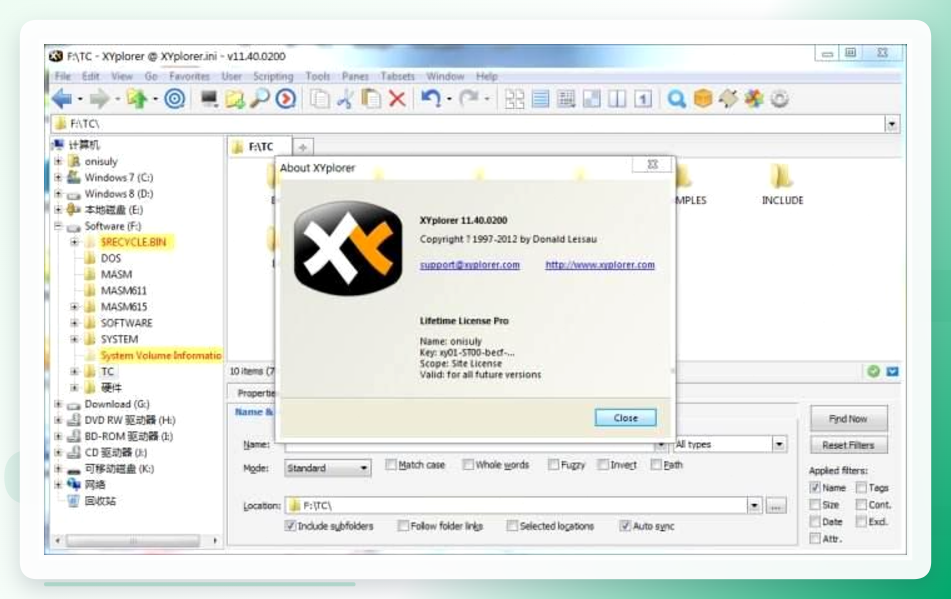Collapse the Software (F:) tree node
The width and height of the screenshot is (951, 599).
[58, 226]
